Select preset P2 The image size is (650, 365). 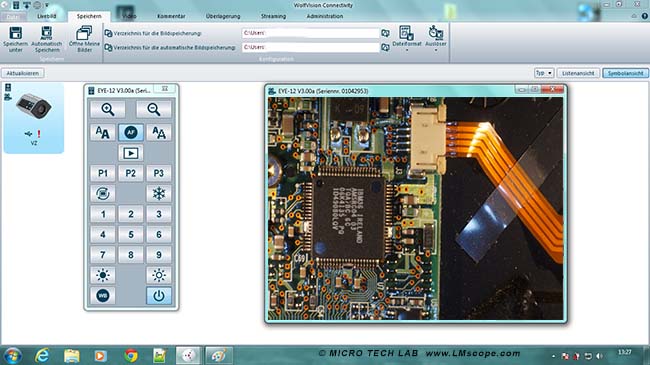click(x=131, y=173)
